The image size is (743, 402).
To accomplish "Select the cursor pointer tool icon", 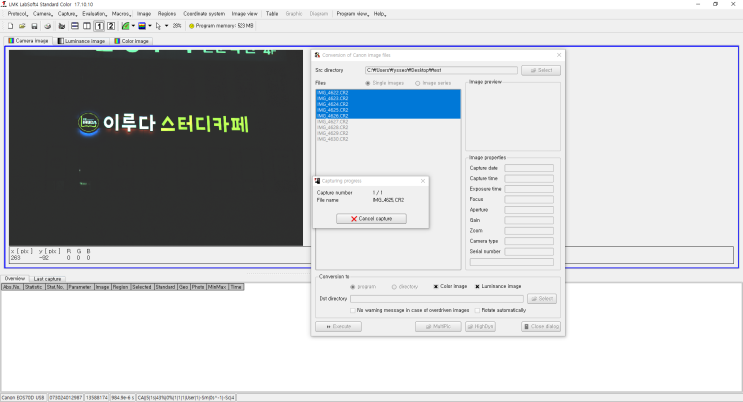I will pyautogui.click(x=158, y=26).
